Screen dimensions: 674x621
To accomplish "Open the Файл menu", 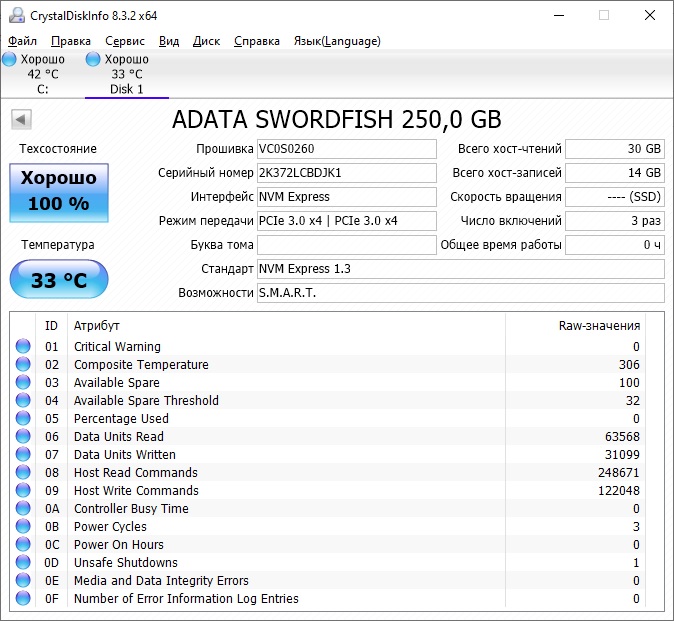I will tap(22, 41).
